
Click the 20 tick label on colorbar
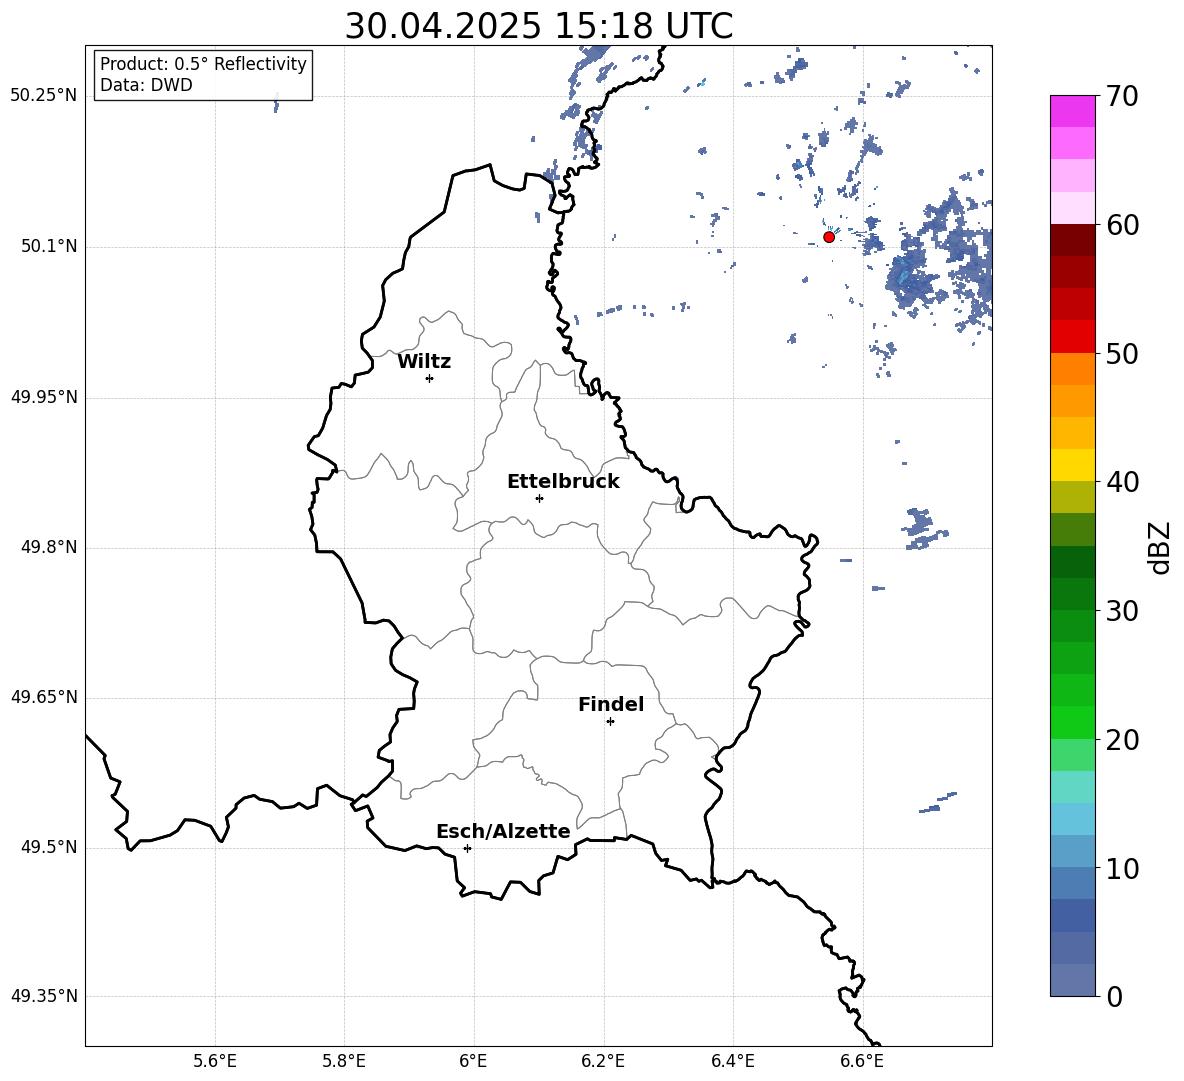click(x=1122, y=740)
